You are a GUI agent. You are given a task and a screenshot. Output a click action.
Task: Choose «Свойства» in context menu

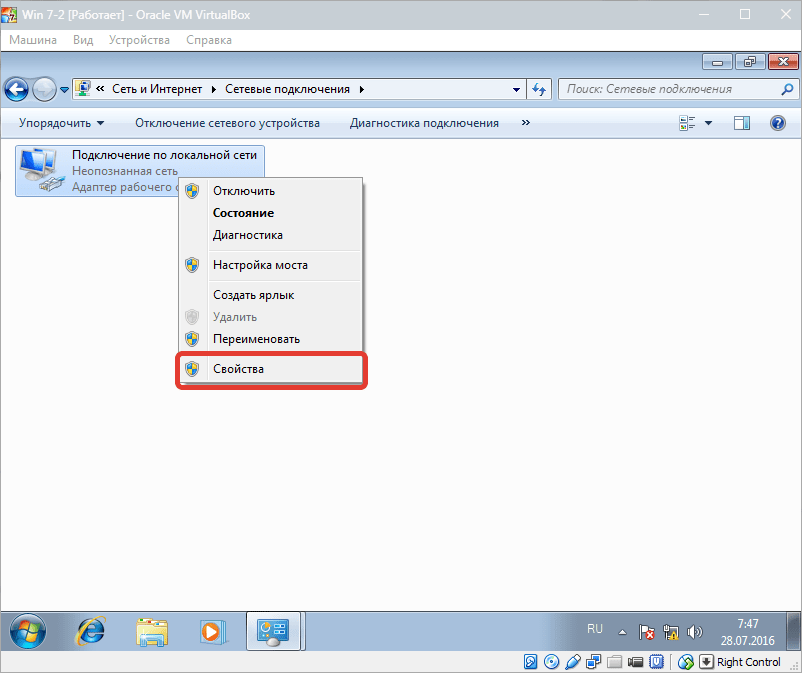click(270, 369)
